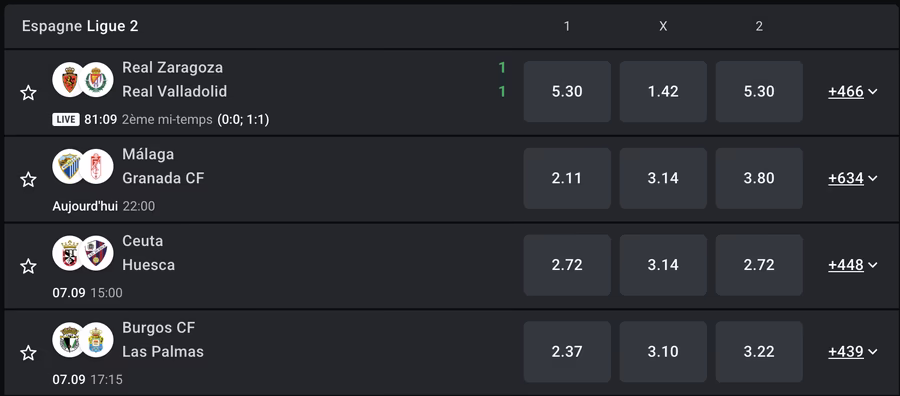
Task: Star the Ceuta vs Huesca match
Action: point(28,266)
